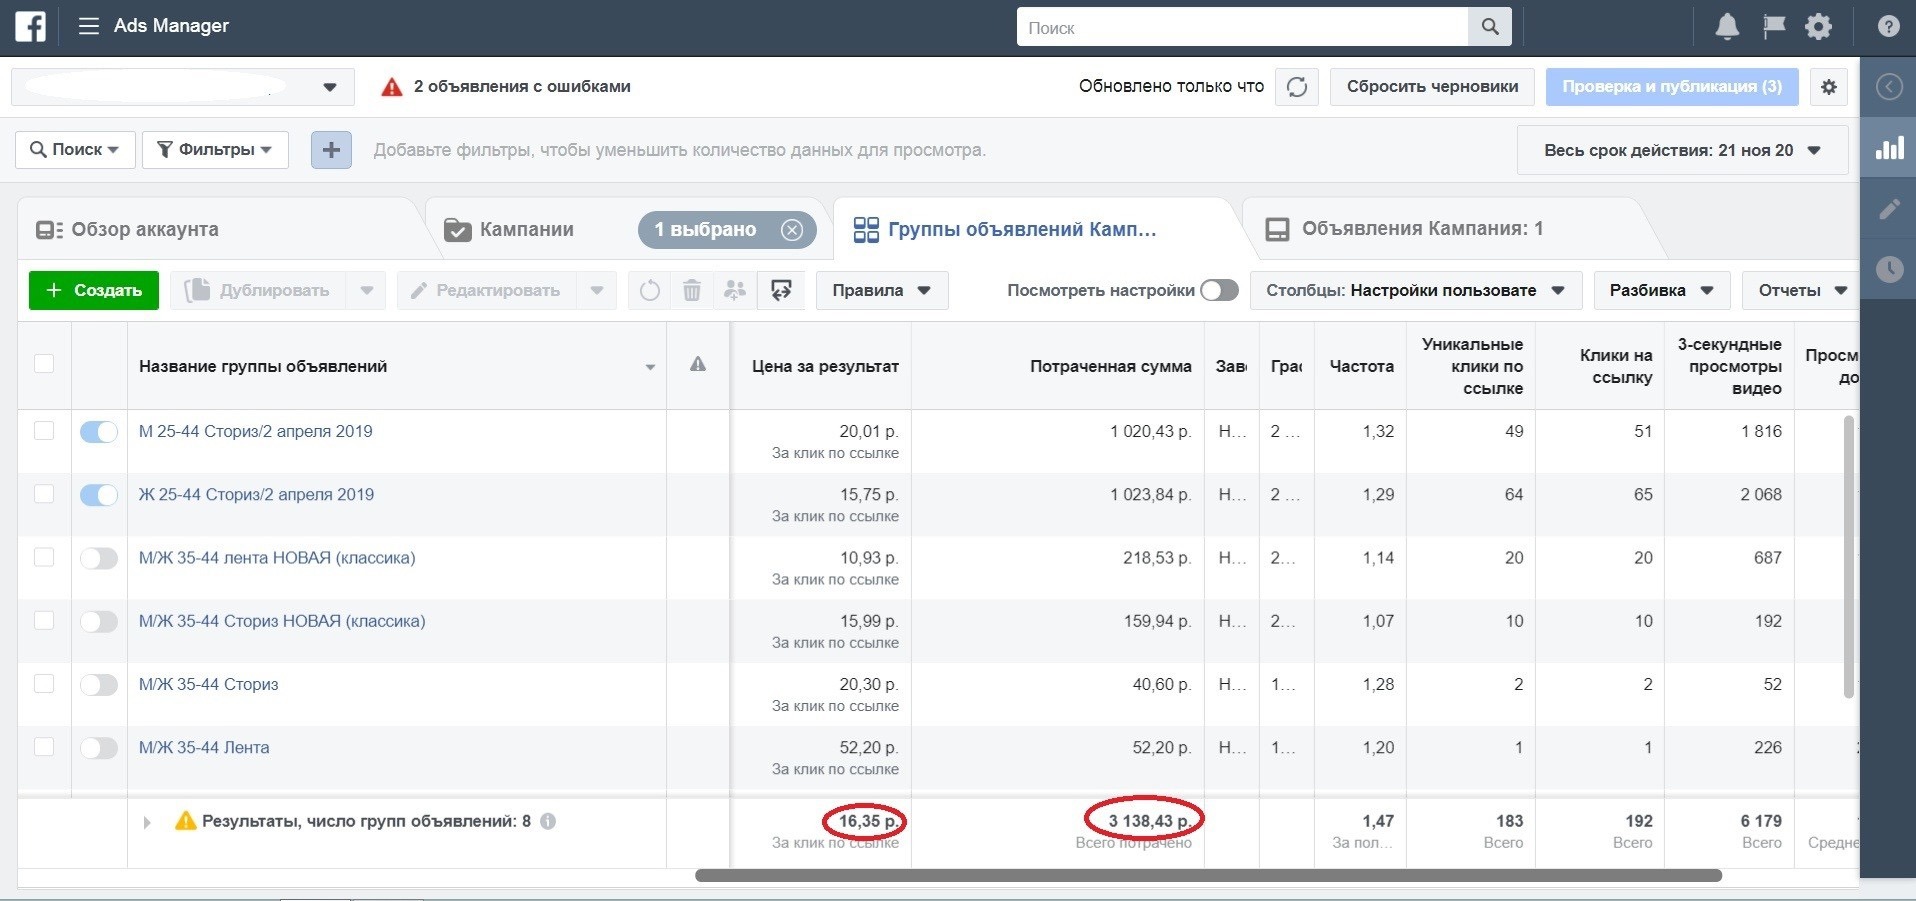Disable the М 25-44 Сториз ad set toggle
Viewport: 1916px width, 901px height.
99,432
